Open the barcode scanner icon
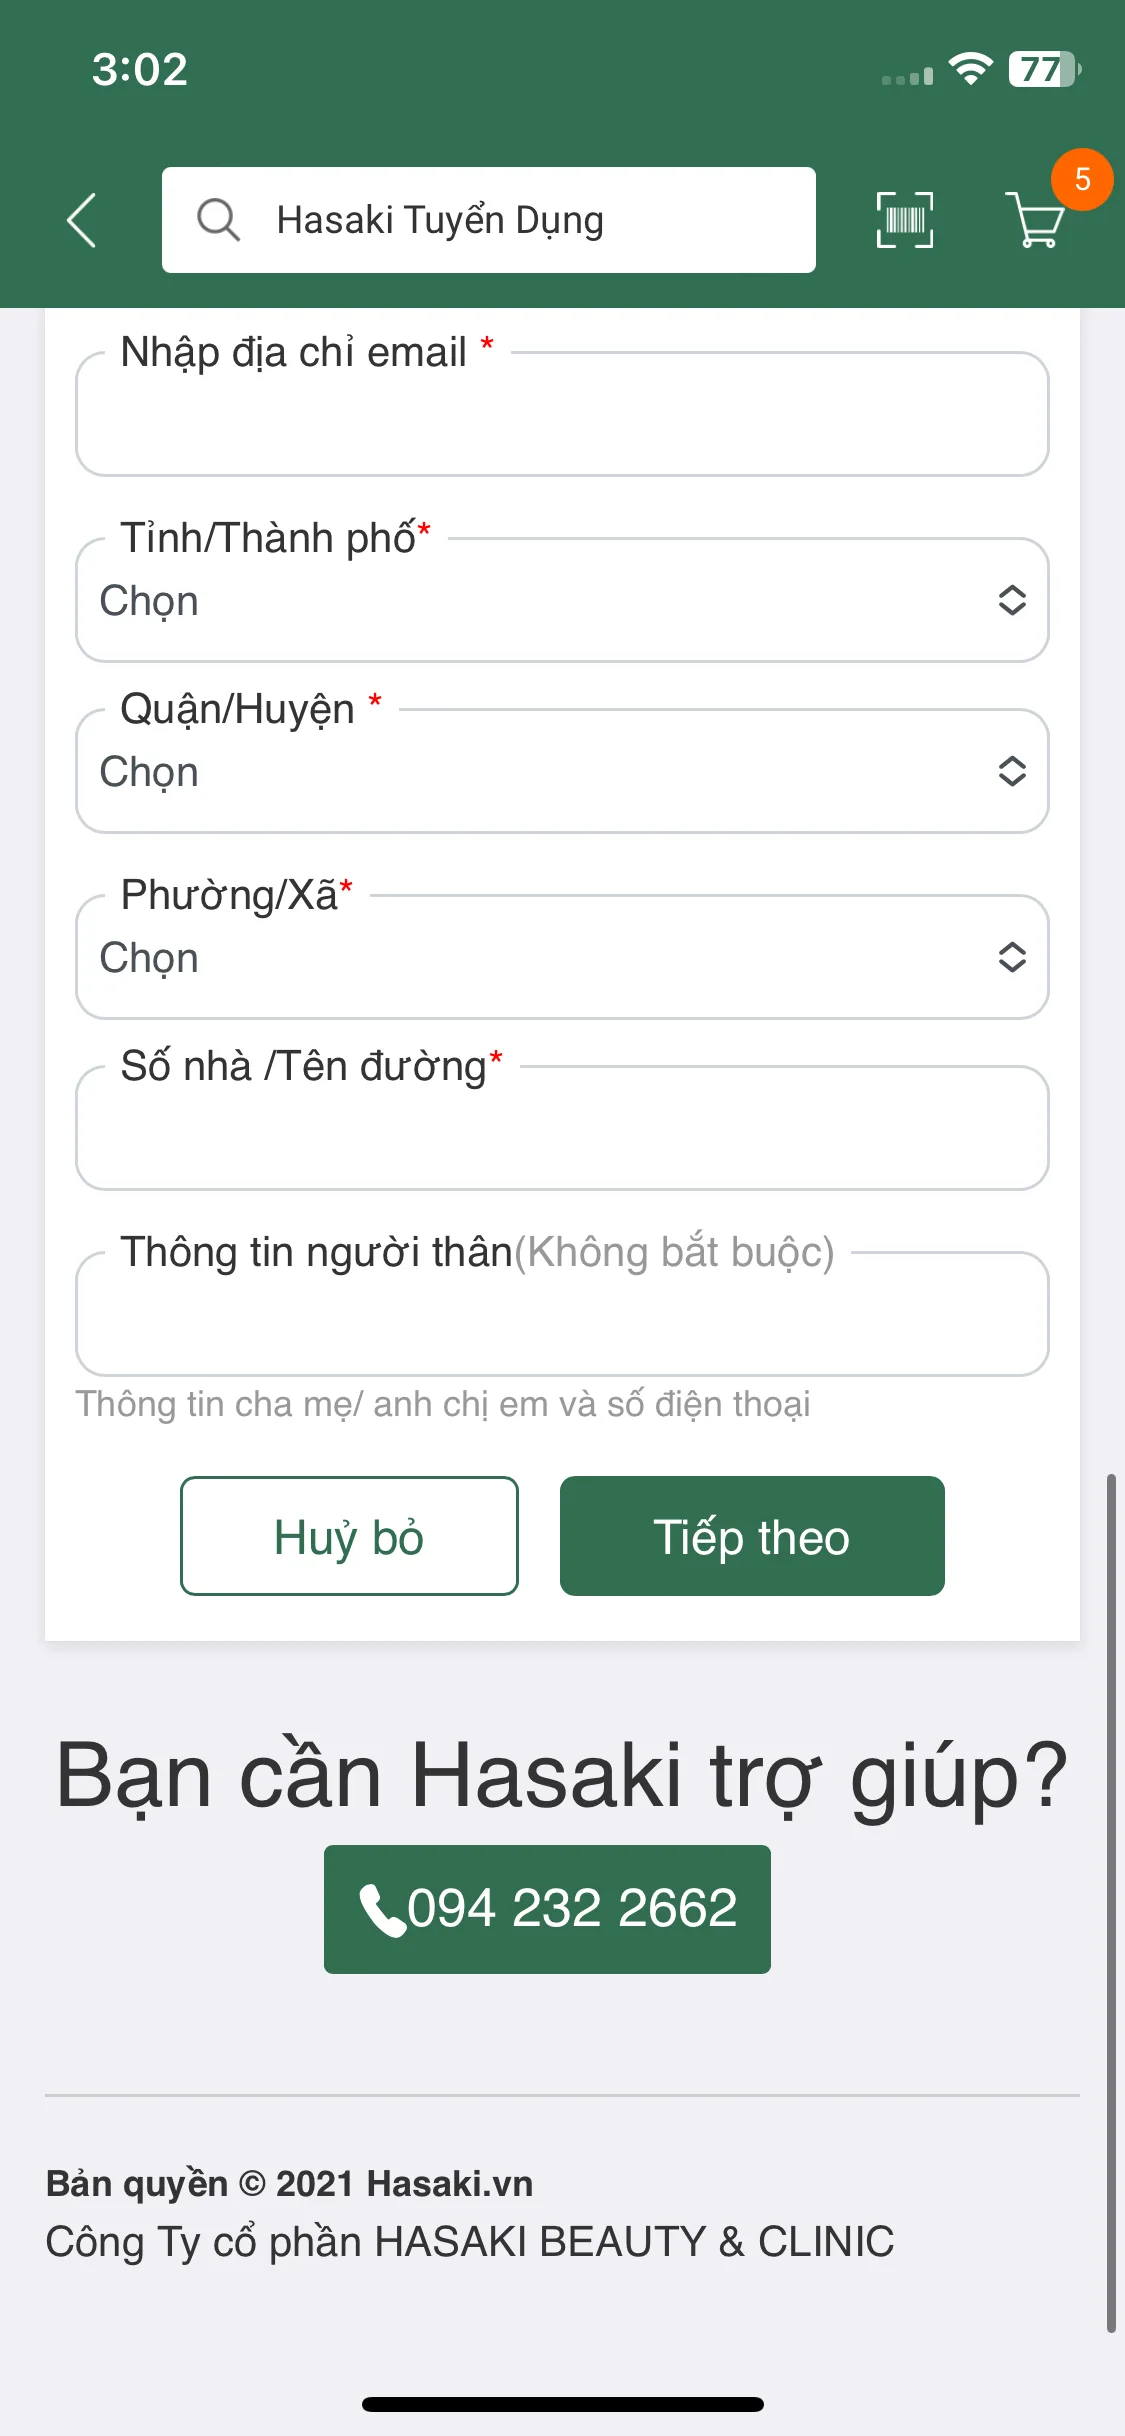This screenshot has width=1125, height=2436. (904, 220)
